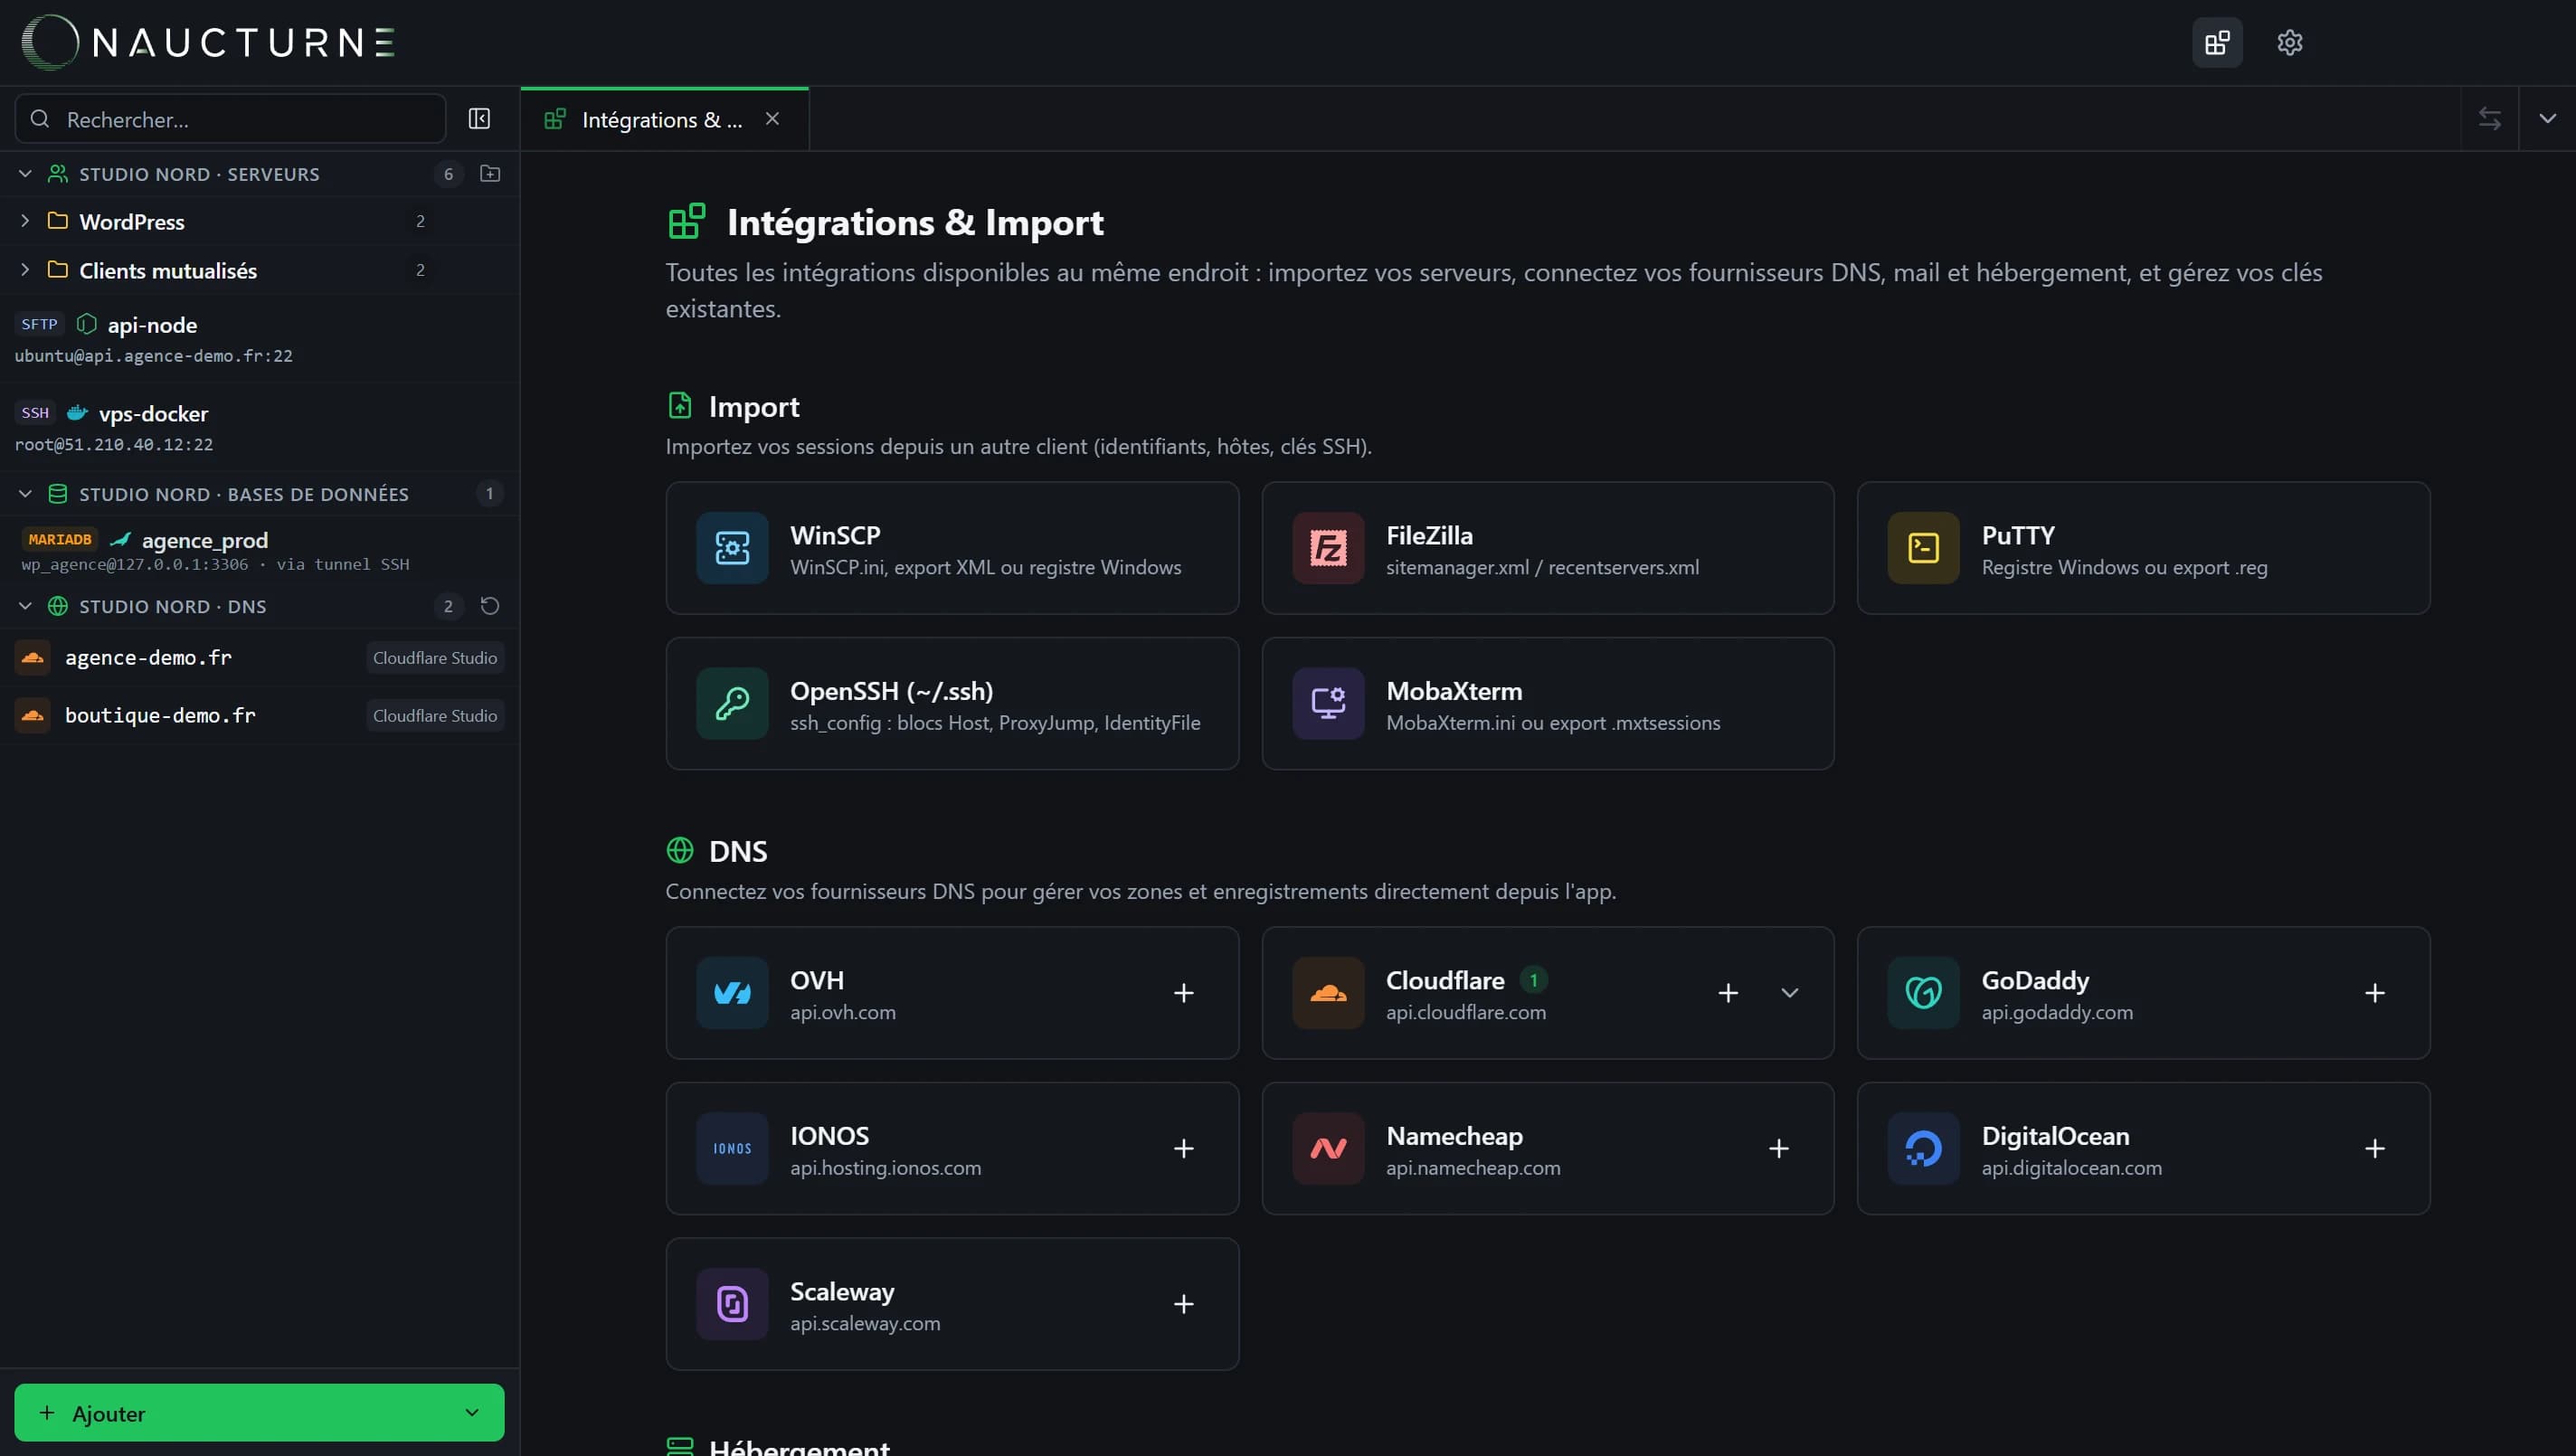Collapse Studio Nord Serveurs group
This screenshot has height=1456, width=2576.
click(25, 174)
